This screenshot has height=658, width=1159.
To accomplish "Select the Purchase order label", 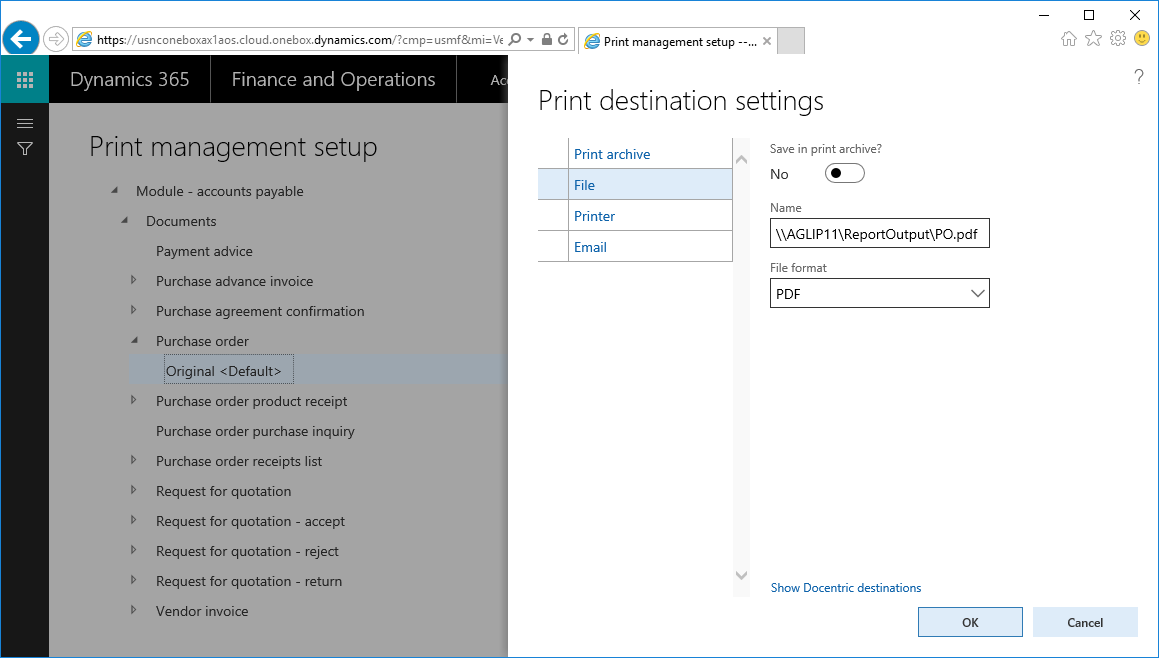I will 202,341.
